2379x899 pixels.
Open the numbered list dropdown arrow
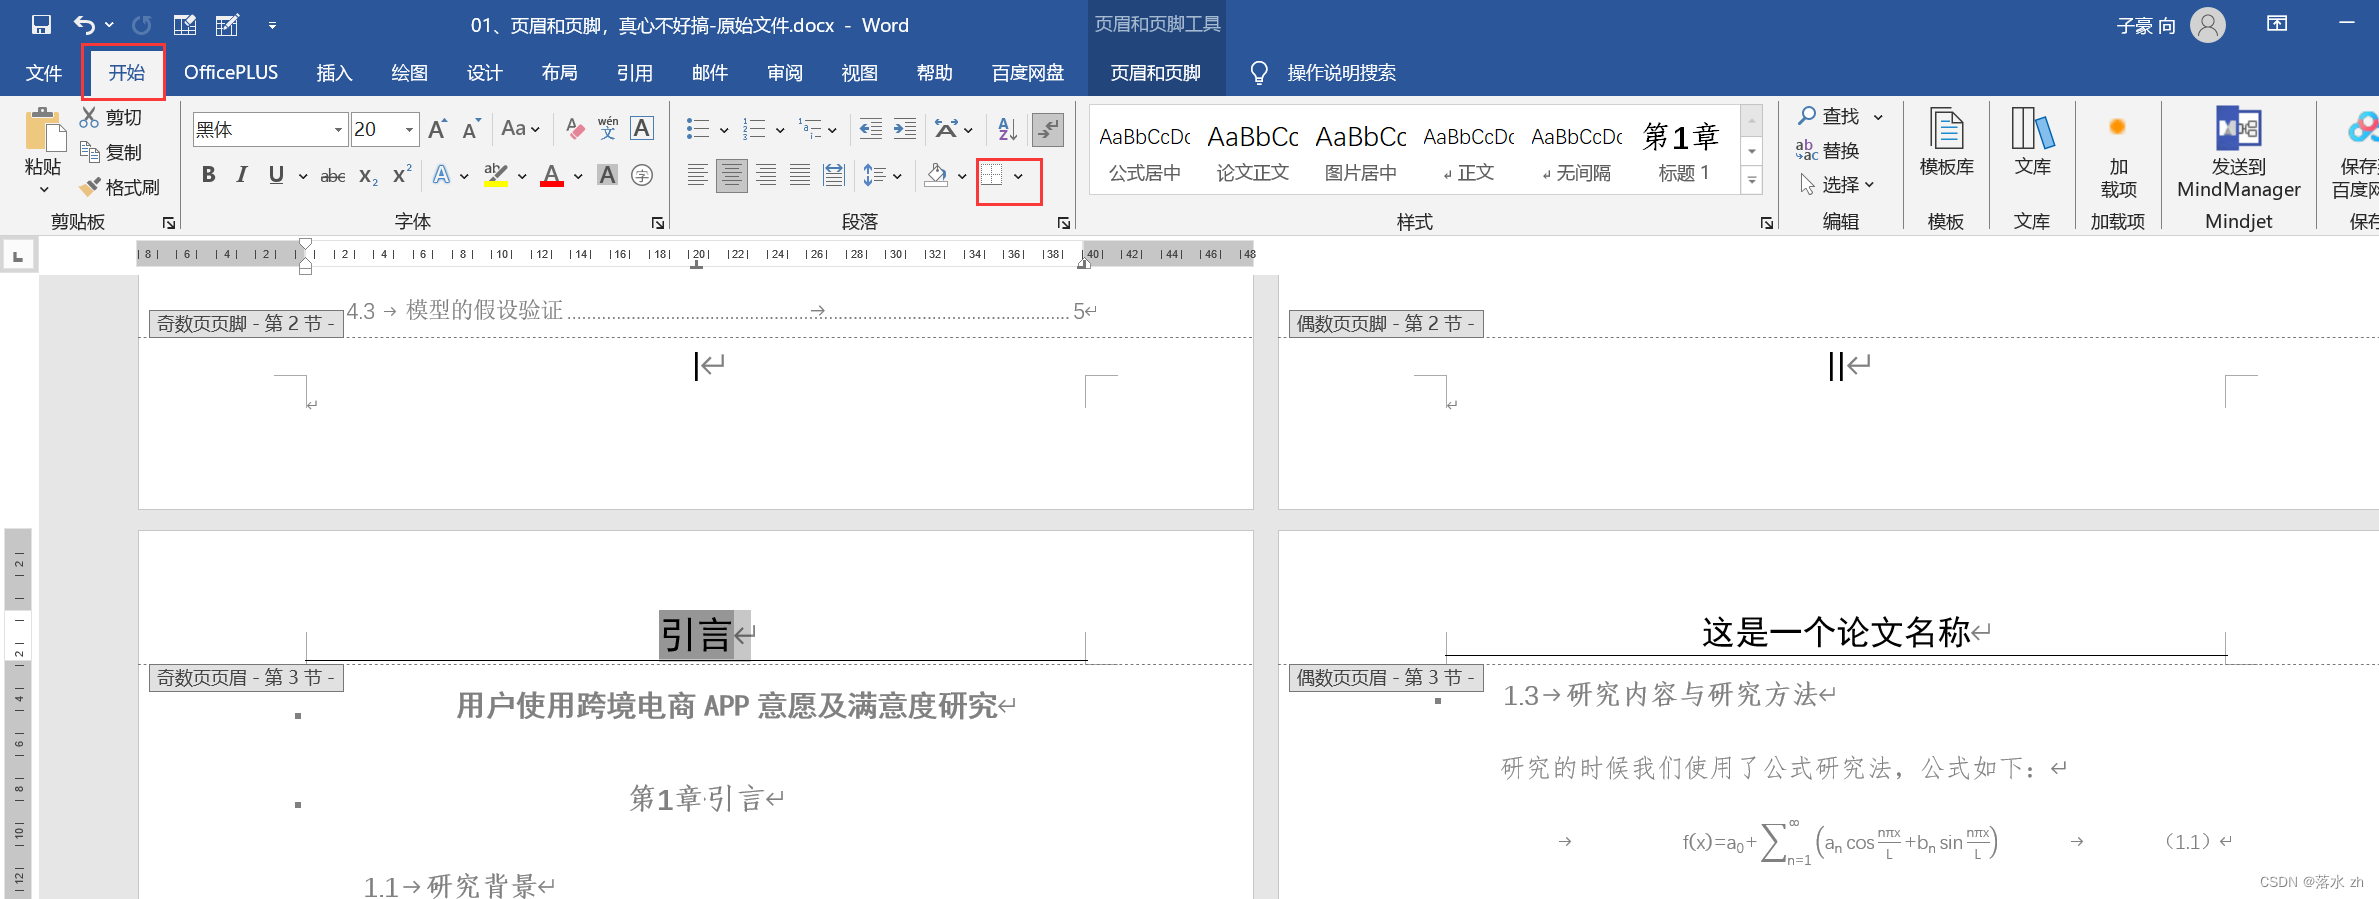(779, 130)
